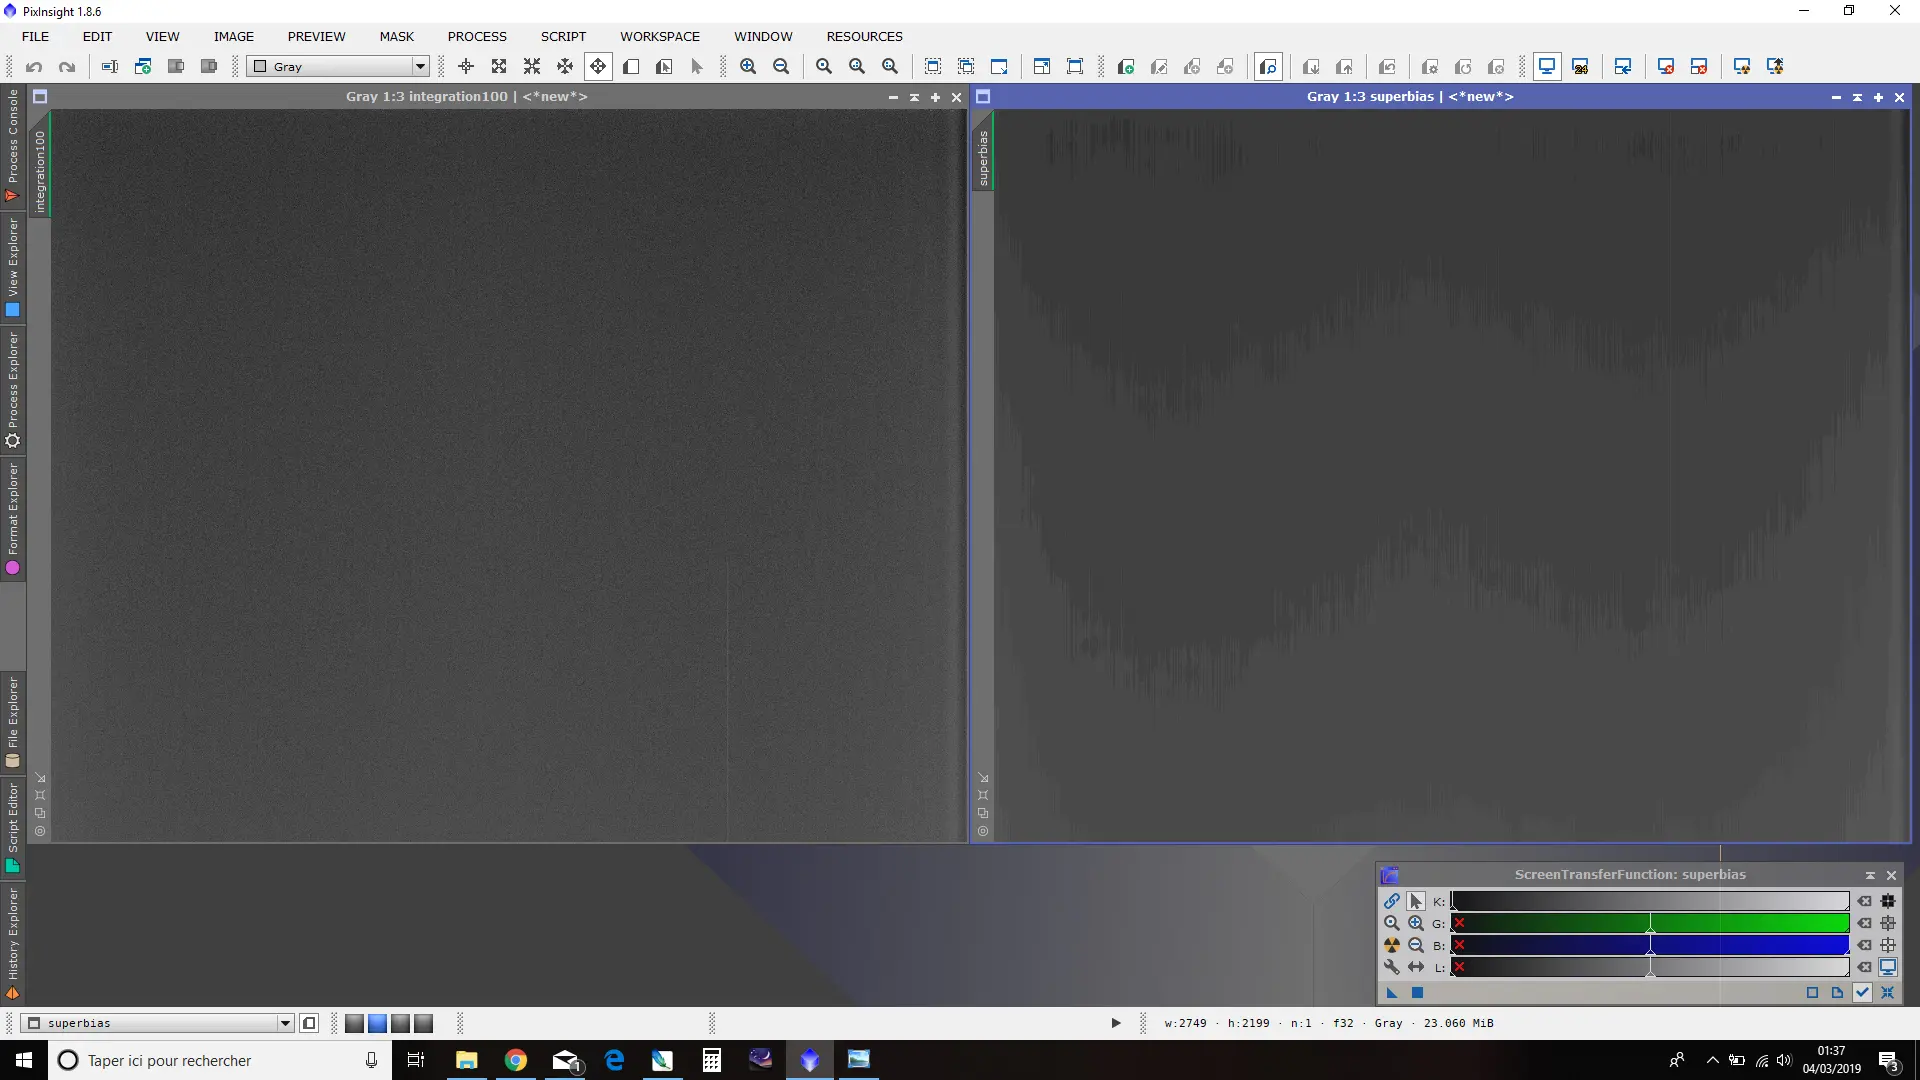
Task: Open the Gray channel selector dropdown
Action: [338, 67]
